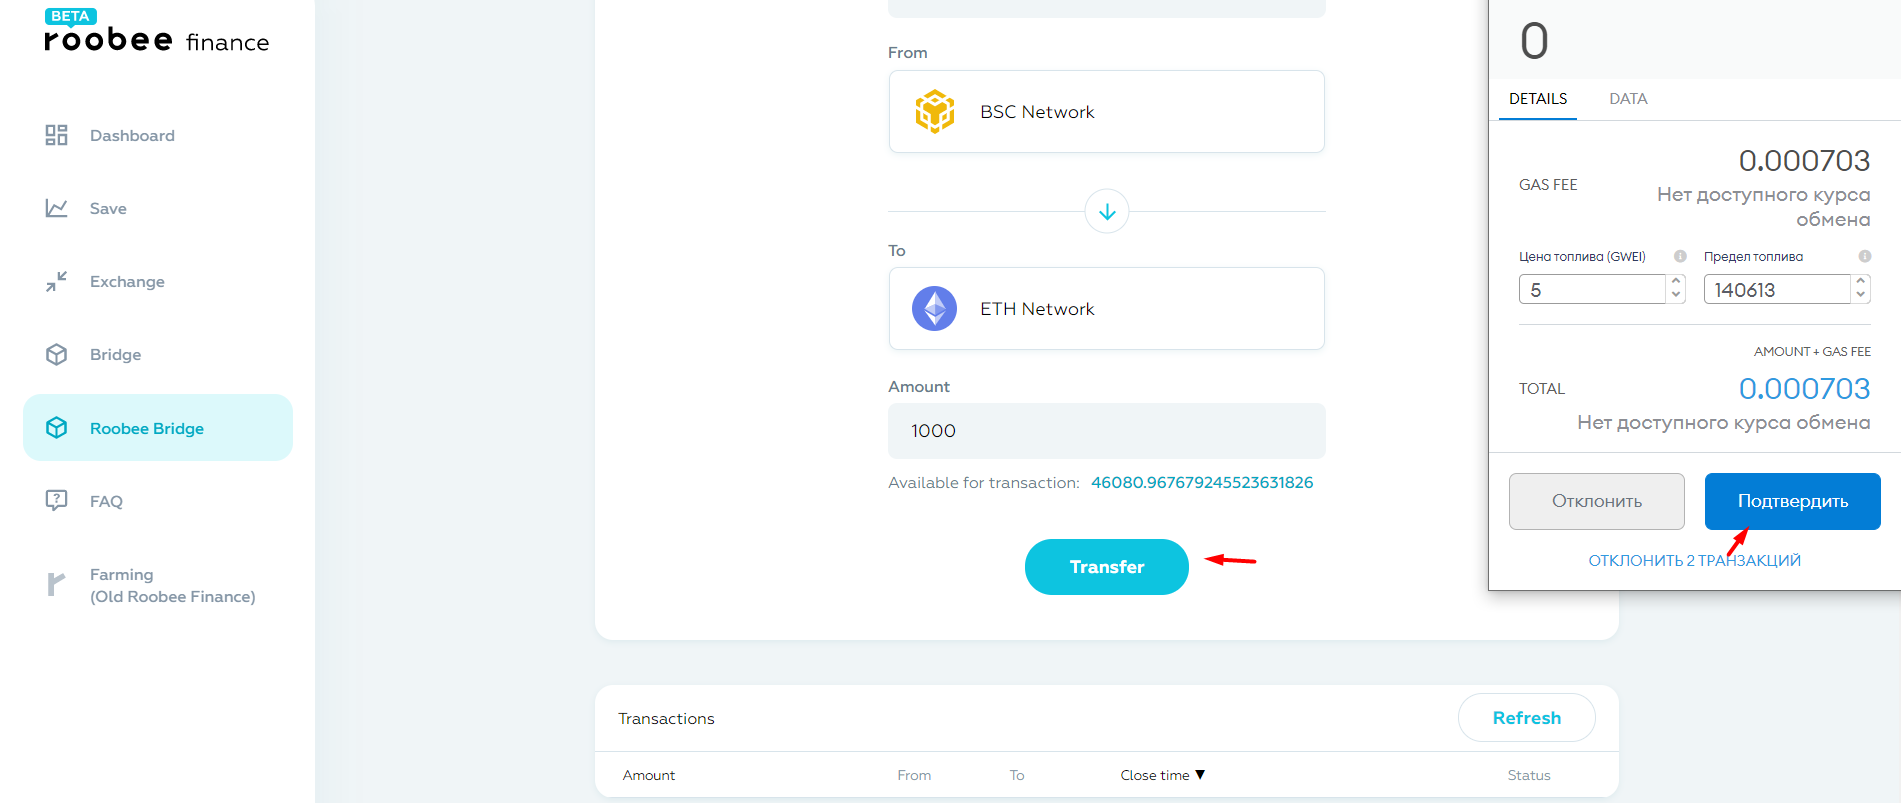Click the available balance amount link
Screen dimensions: 1901x803
coord(1202,483)
